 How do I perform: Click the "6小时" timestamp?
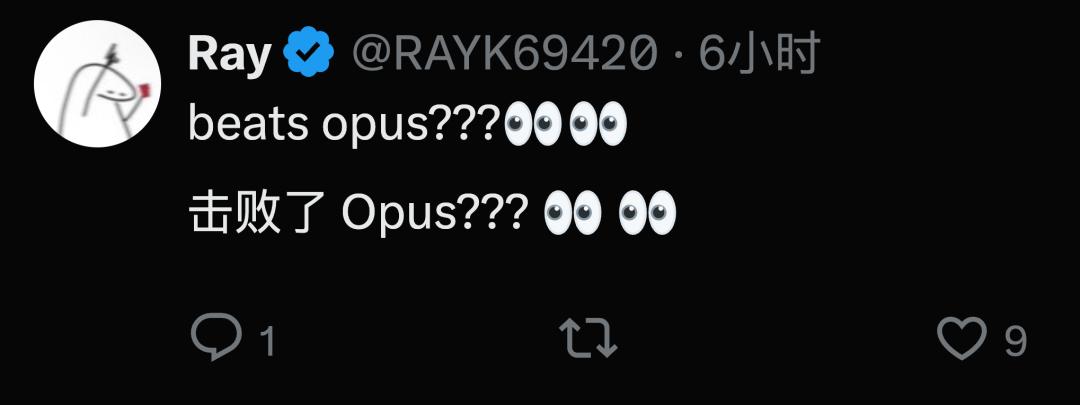click(x=759, y=54)
